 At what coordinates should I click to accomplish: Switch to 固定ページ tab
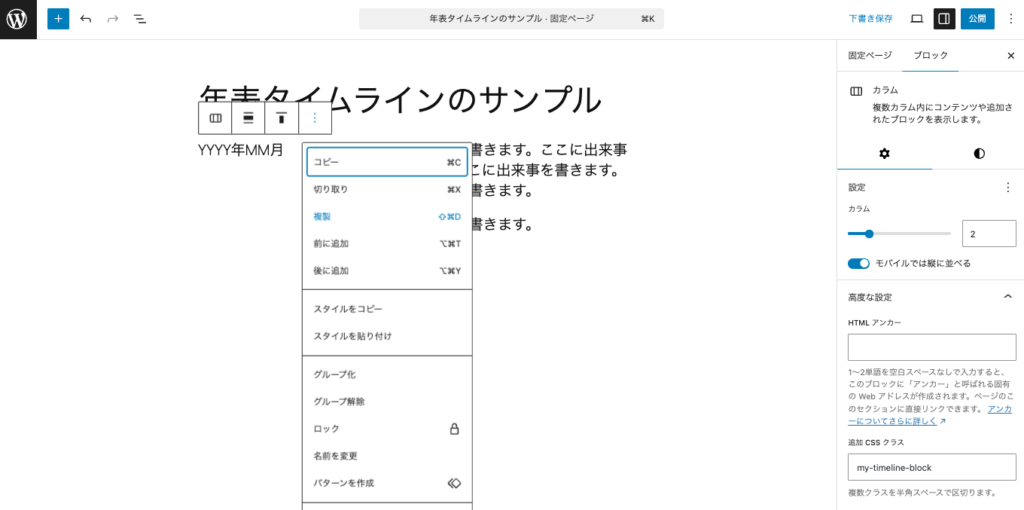click(x=870, y=56)
